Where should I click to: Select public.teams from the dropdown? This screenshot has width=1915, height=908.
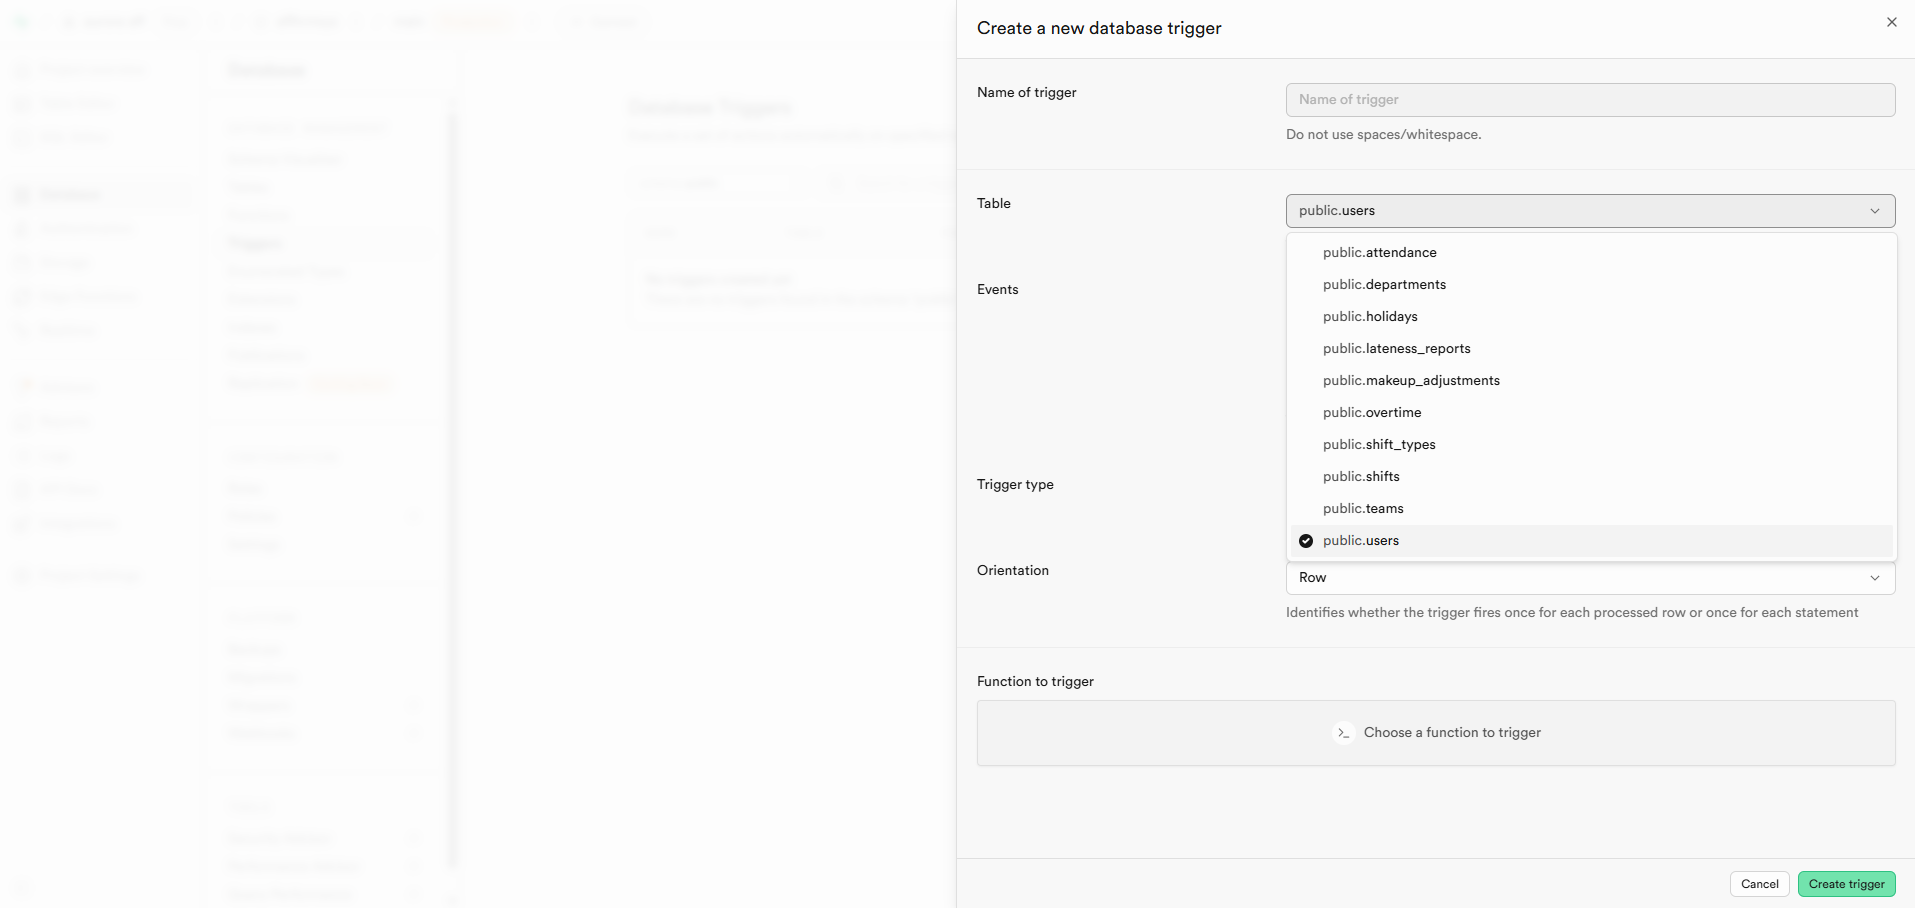[1363, 509]
